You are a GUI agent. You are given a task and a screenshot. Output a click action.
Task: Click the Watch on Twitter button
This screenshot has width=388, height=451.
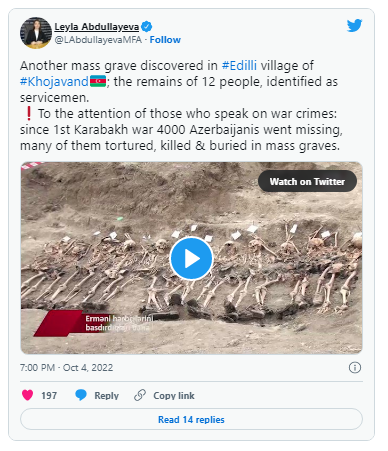[x=307, y=181]
